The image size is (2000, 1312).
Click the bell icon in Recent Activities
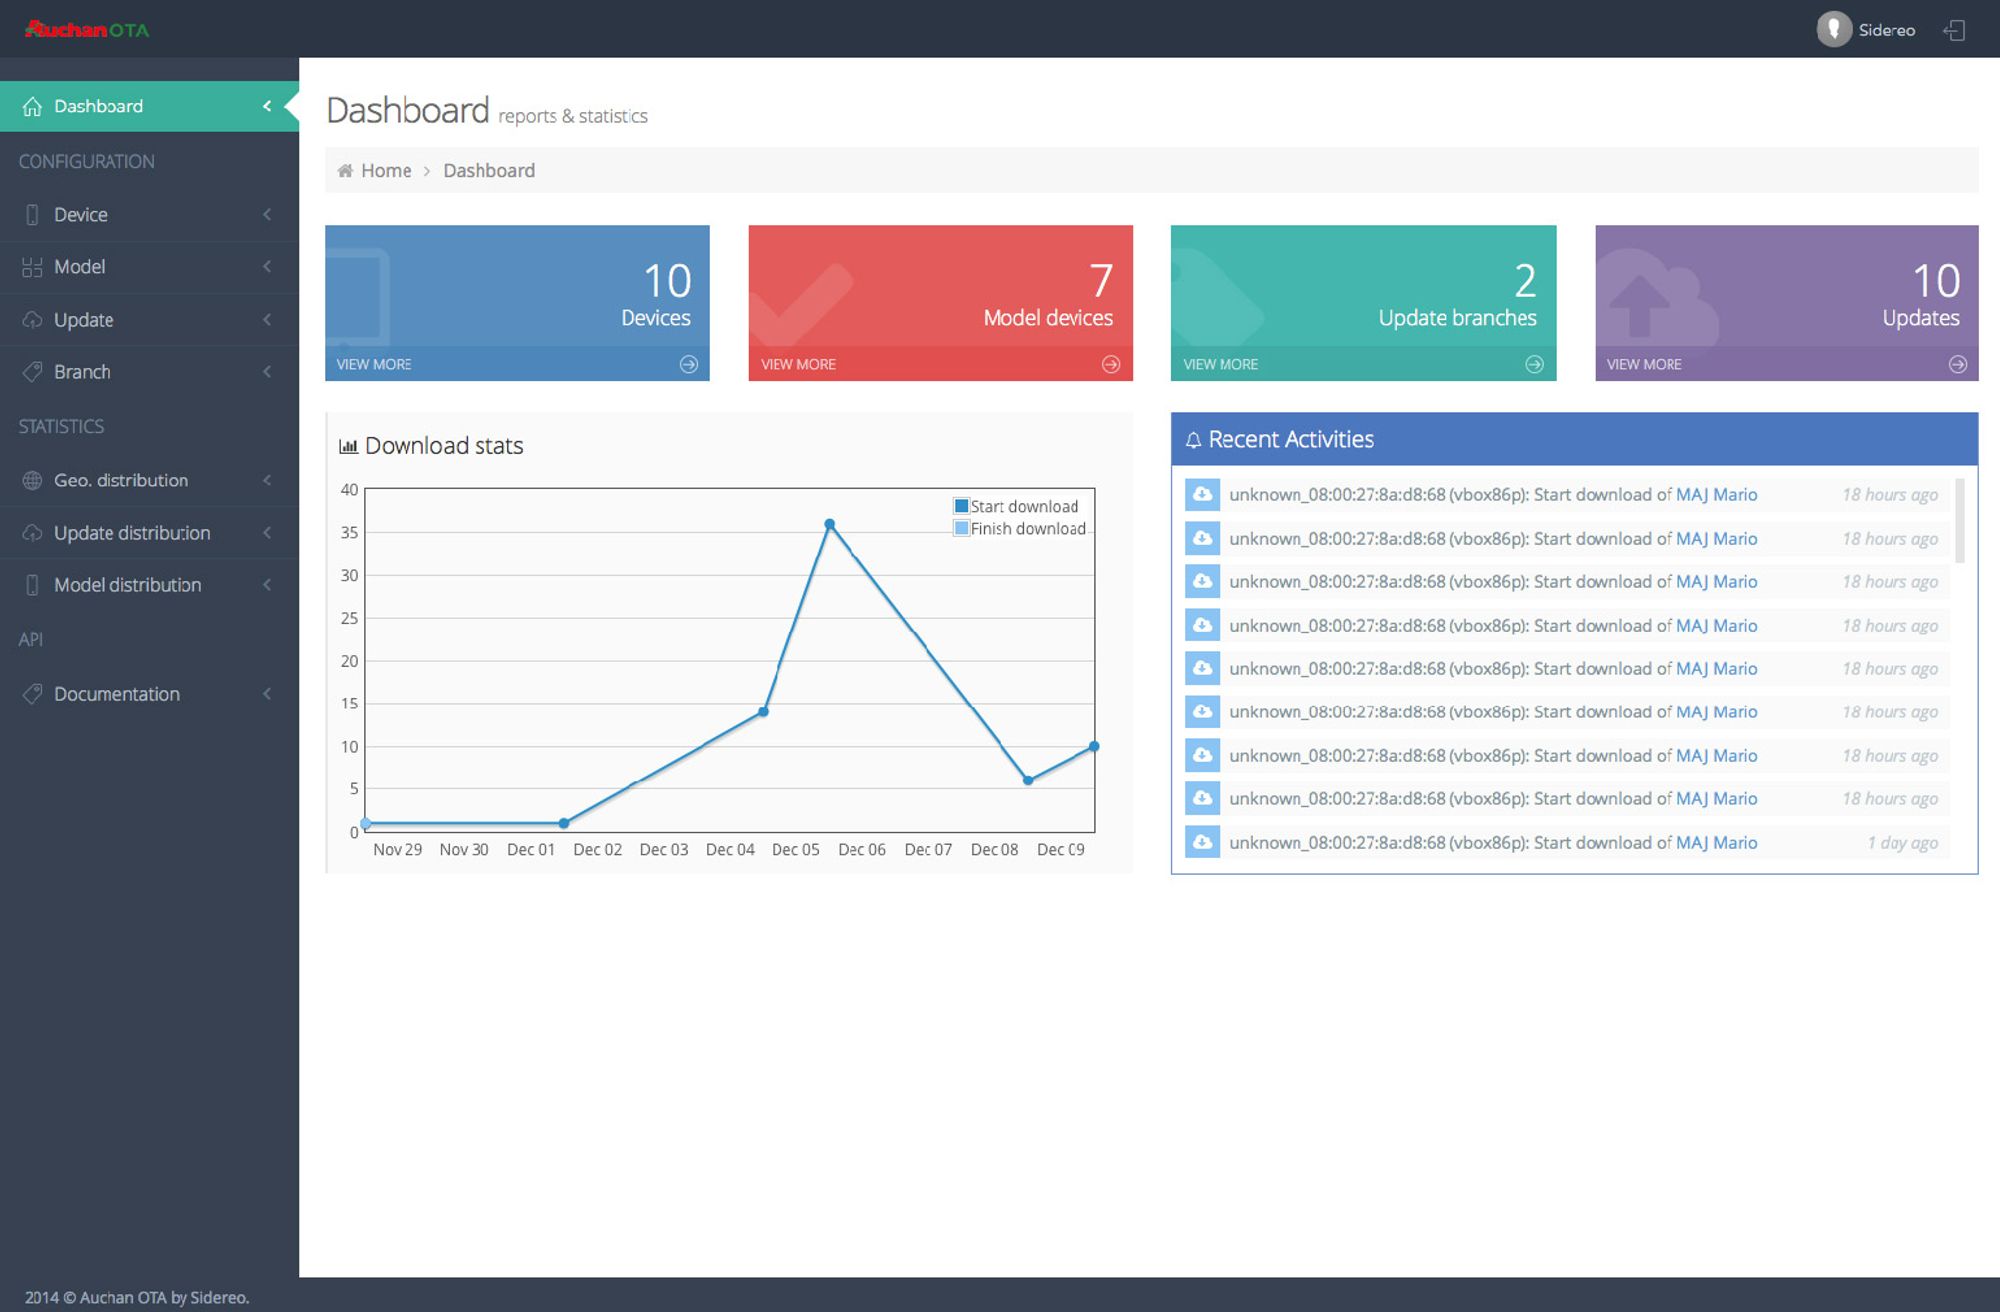[1193, 440]
